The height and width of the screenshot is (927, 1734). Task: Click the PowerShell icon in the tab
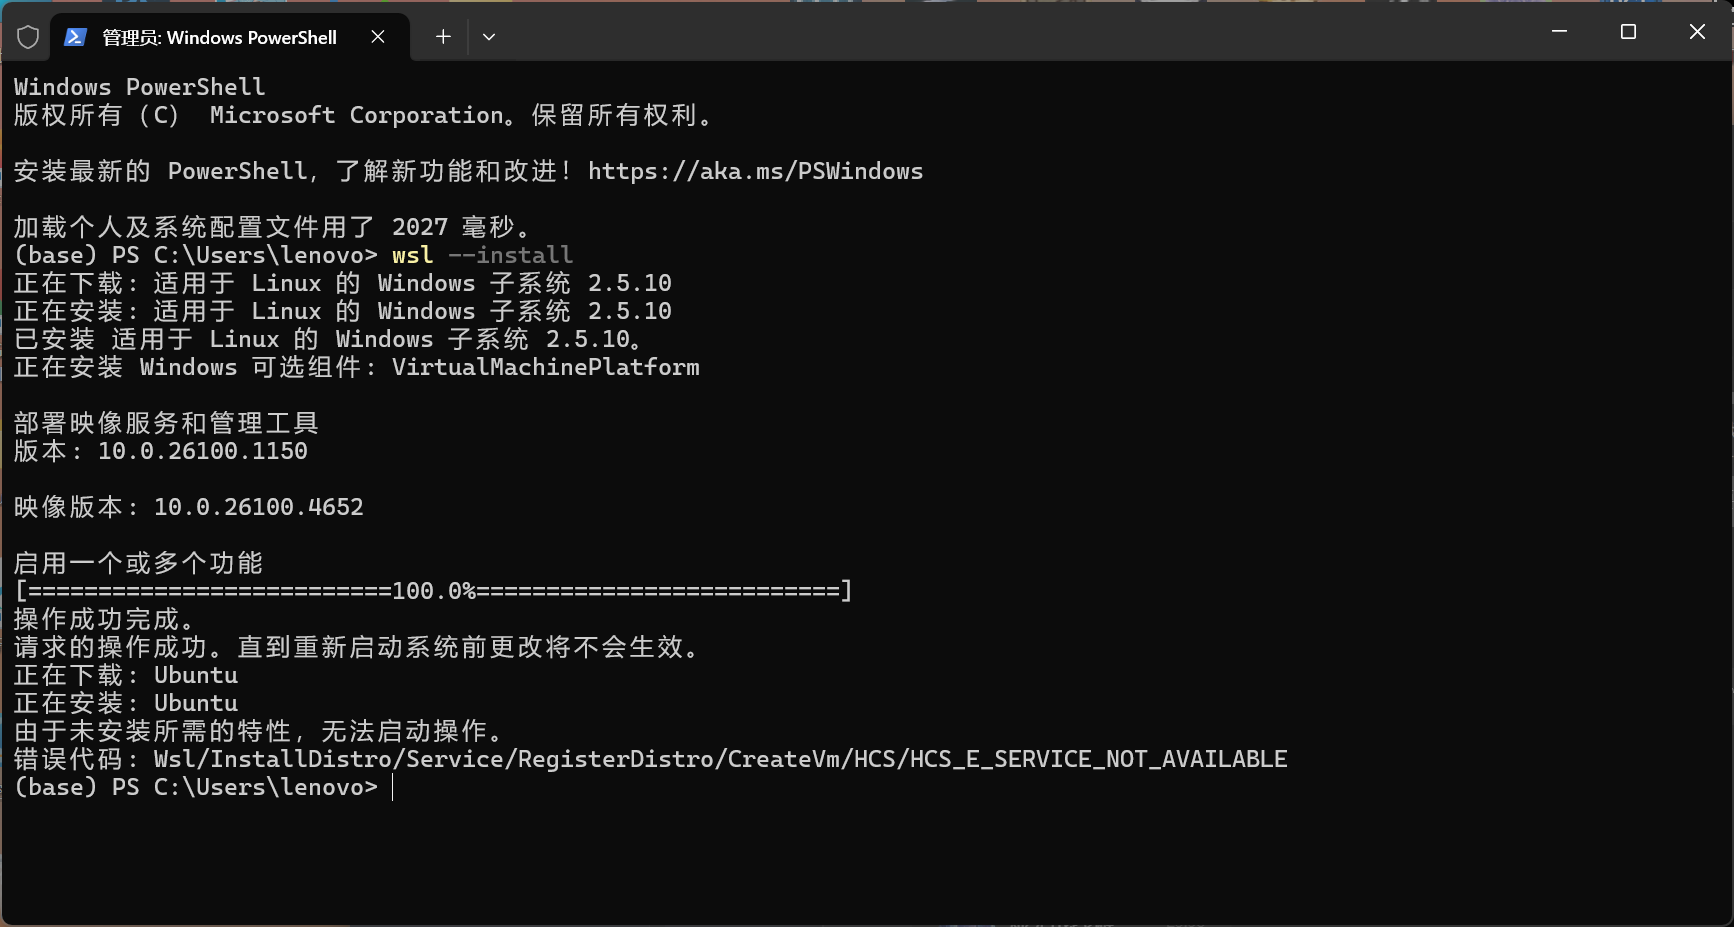tap(74, 37)
